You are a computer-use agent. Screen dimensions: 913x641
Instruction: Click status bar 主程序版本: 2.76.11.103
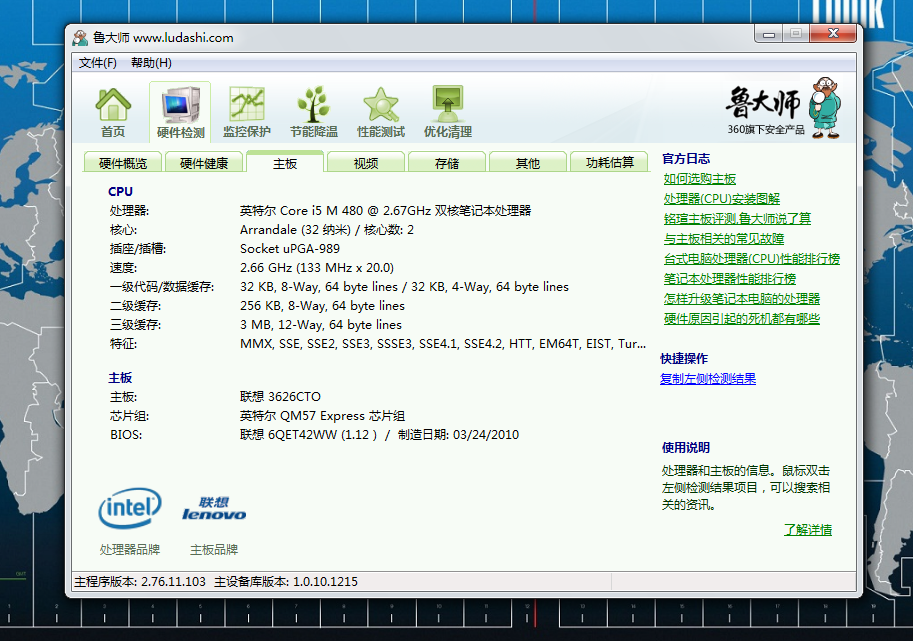[140, 582]
